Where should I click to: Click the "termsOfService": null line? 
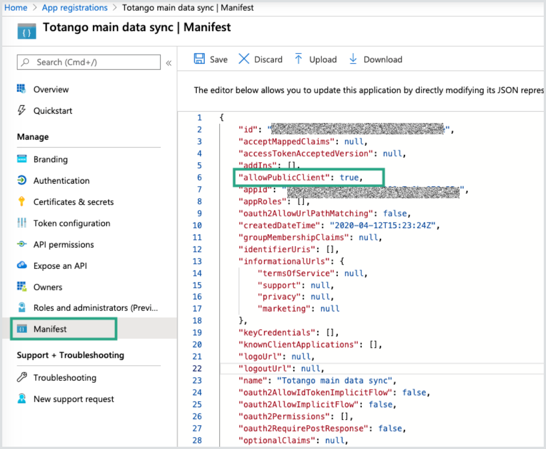(x=312, y=273)
